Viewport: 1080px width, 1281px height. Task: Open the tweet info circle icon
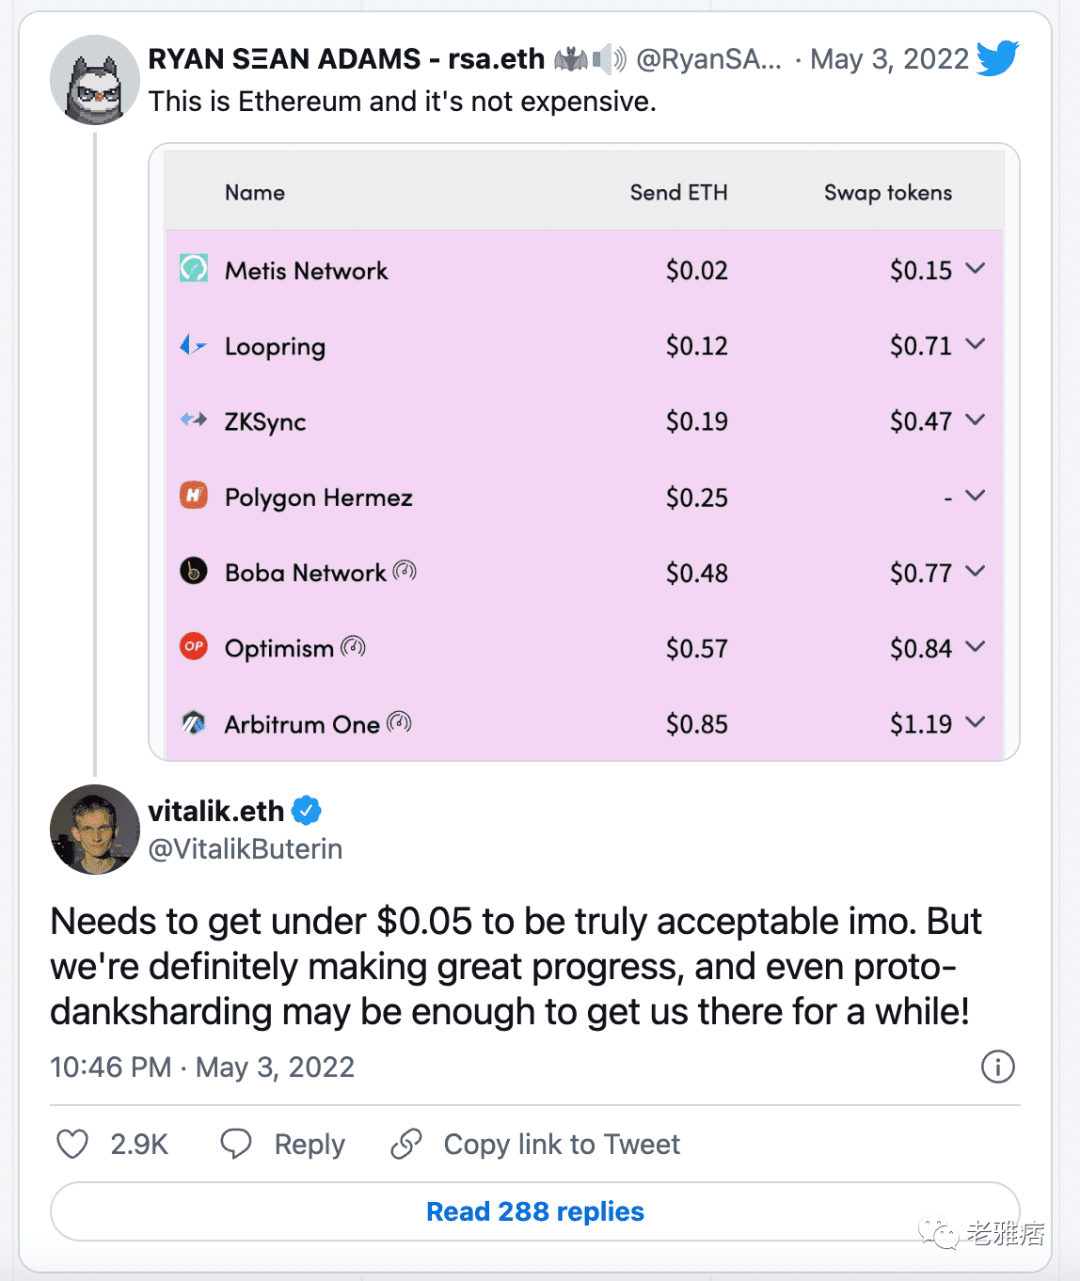[x=997, y=1067]
